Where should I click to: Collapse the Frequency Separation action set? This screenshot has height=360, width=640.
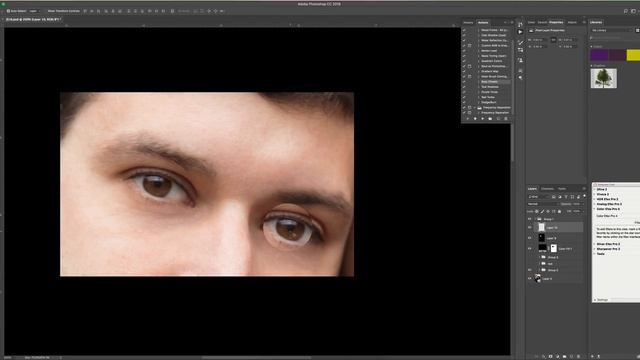point(475,108)
